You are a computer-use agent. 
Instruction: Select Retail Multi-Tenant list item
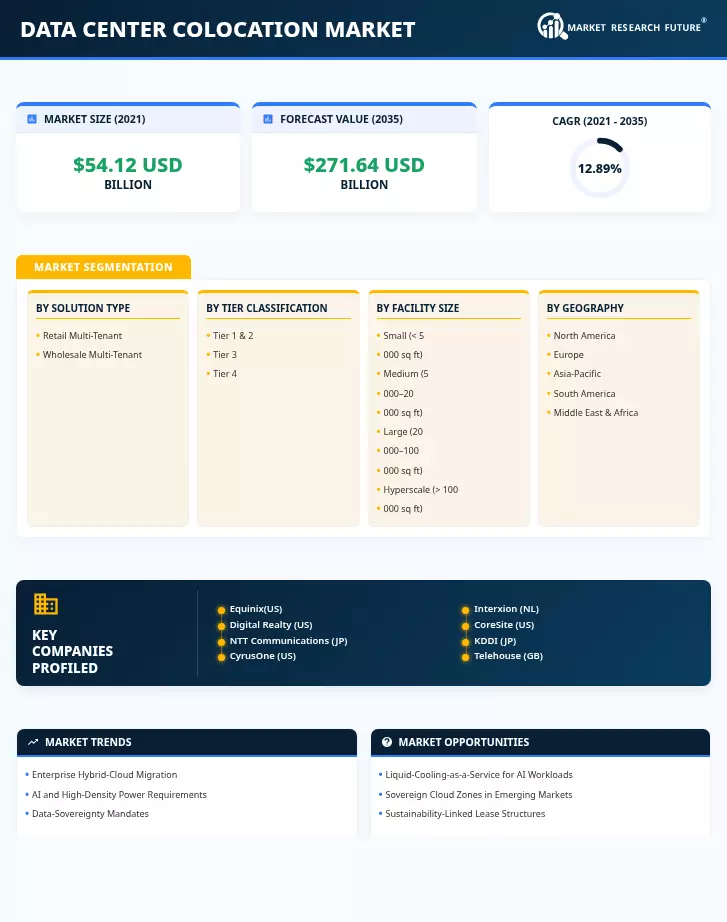82,336
